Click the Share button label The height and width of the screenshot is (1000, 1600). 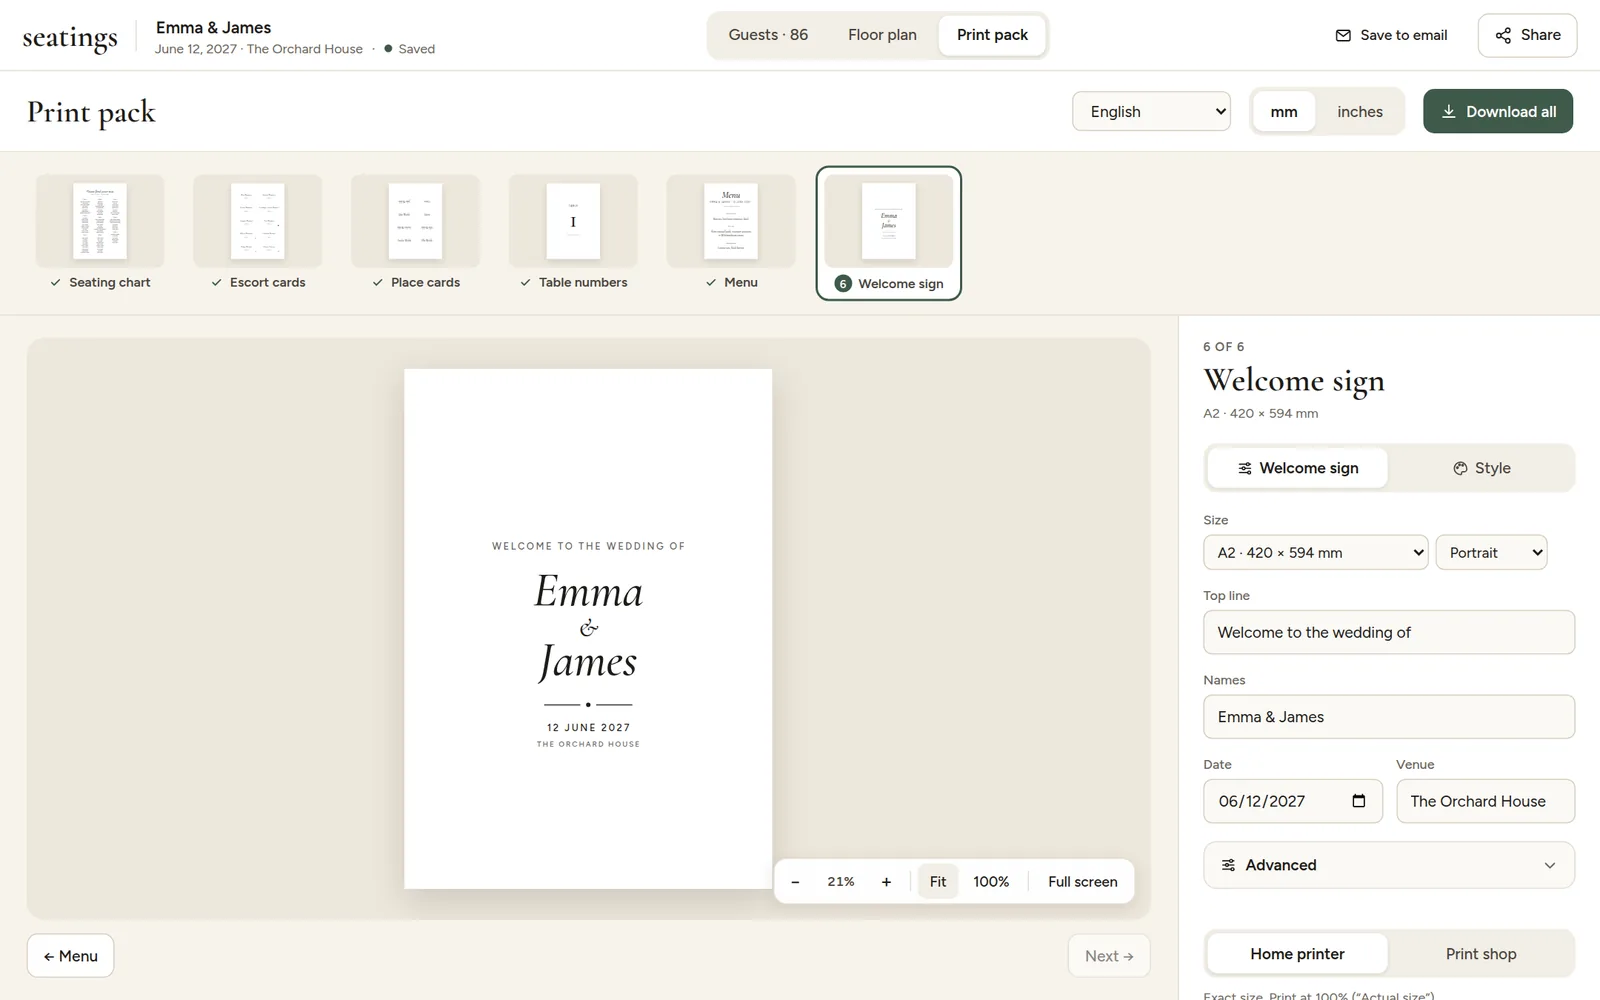(x=1540, y=35)
